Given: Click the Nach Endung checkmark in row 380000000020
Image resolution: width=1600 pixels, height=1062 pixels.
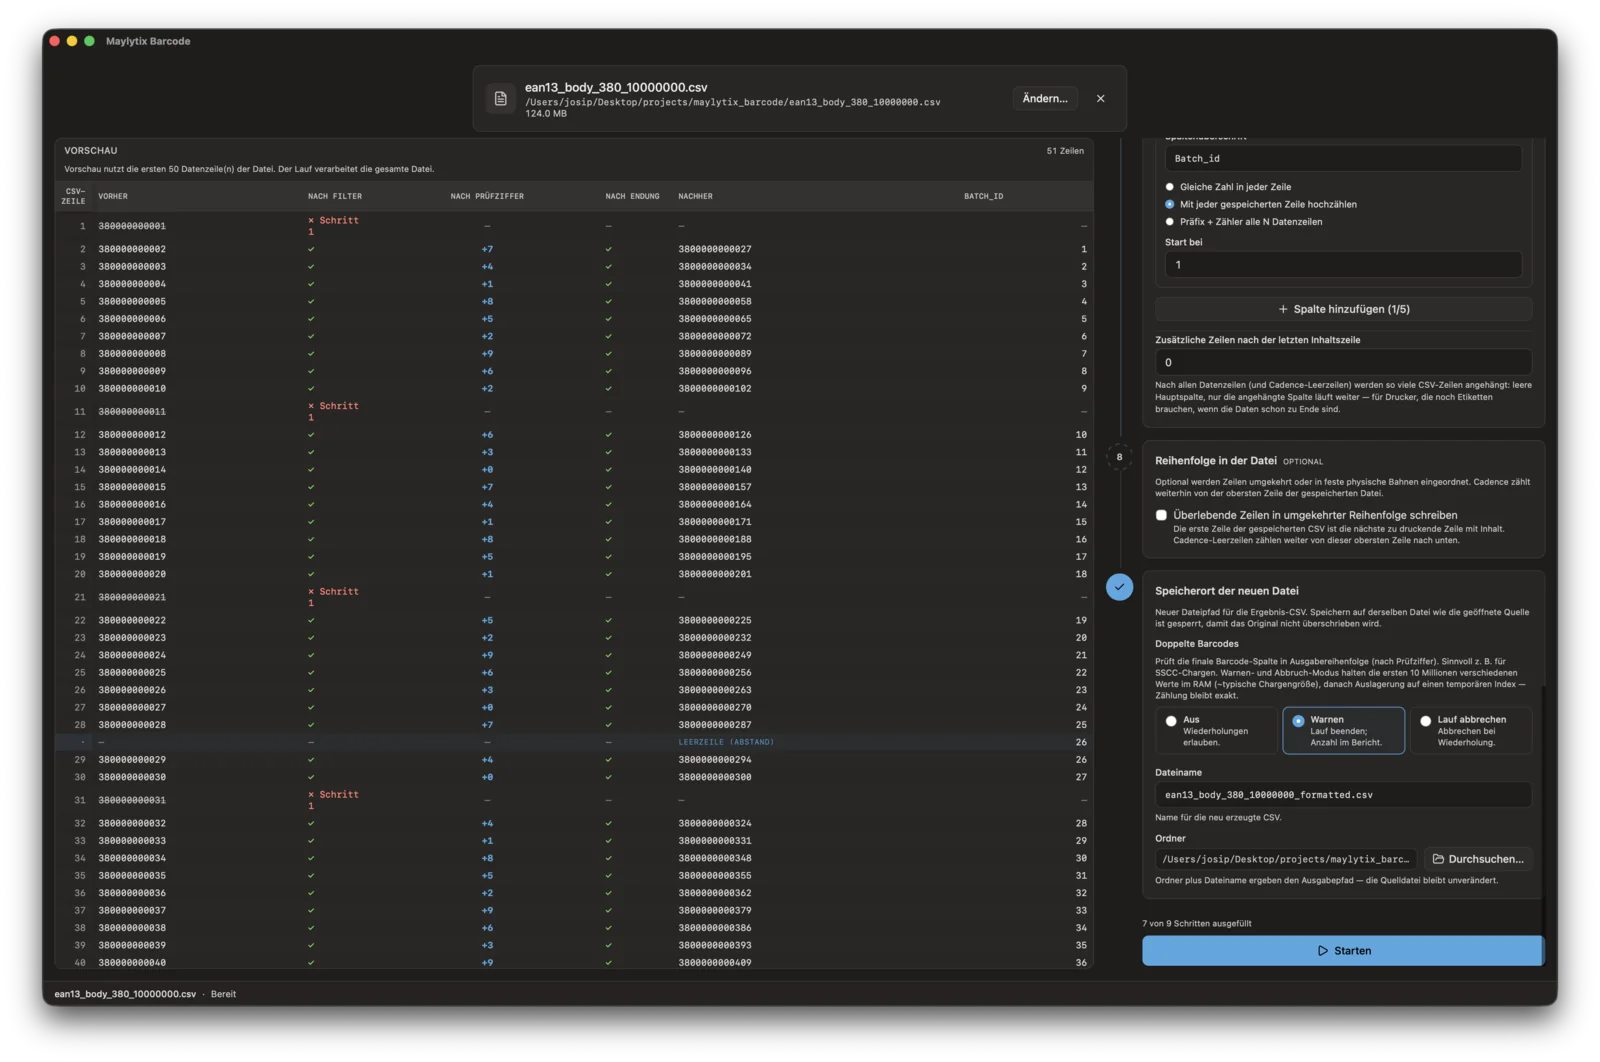Looking at the screenshot, I should [x=608, y=574].
